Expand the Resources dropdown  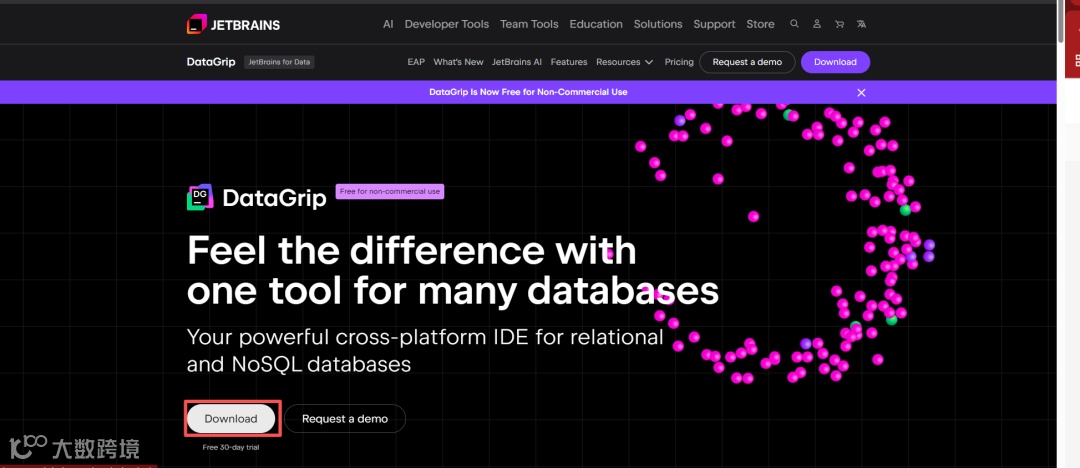[x=624, y=62]
